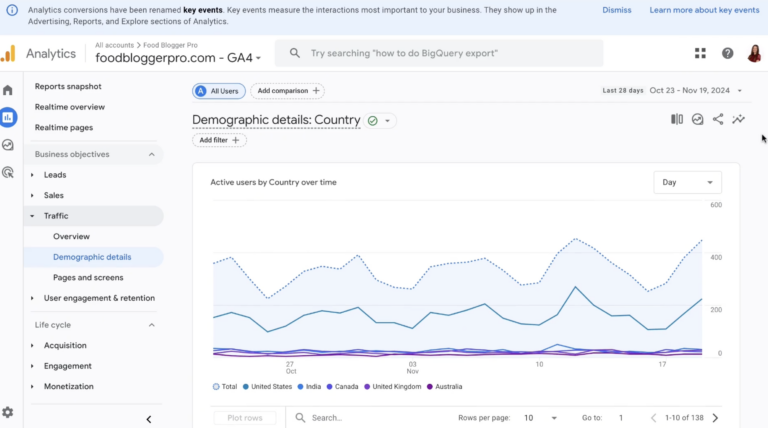The image size is (768, 428).
Task: Click All accounts breadcrumb
Action: tap(114, 45)
